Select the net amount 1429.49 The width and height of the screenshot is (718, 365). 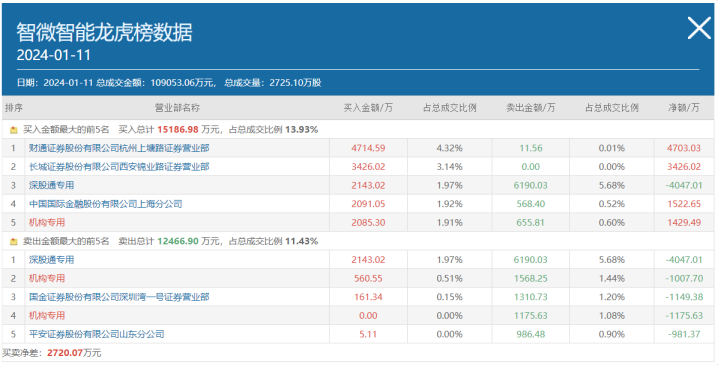pyautogui.click(x=684, y=223)
